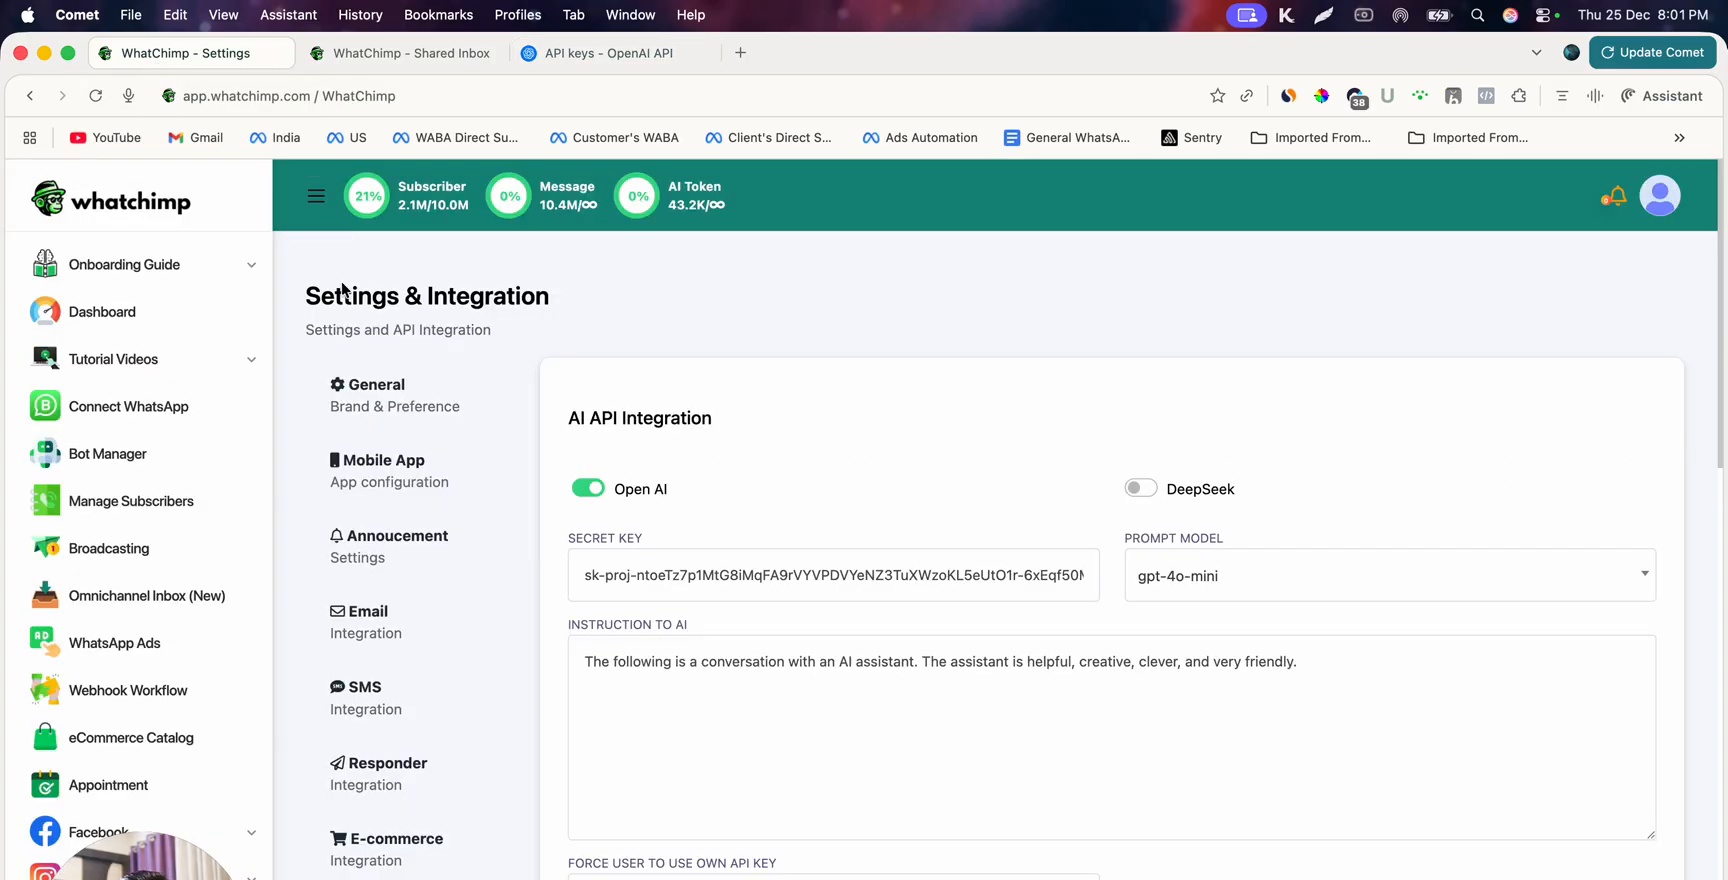The image size is (1728, 880).
Task: Open Mobile App configuration settings
Action: coord(389,471)
